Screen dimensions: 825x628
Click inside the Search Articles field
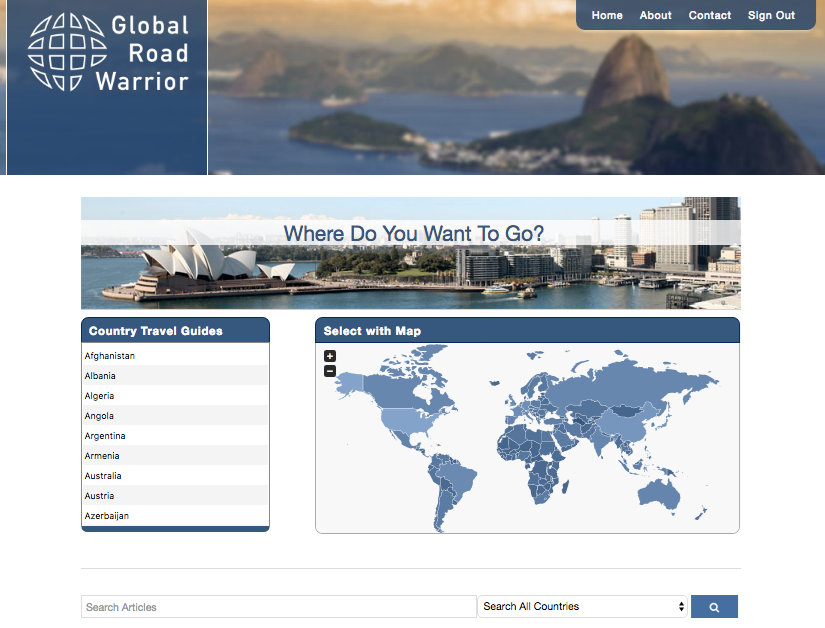point(278,607)
